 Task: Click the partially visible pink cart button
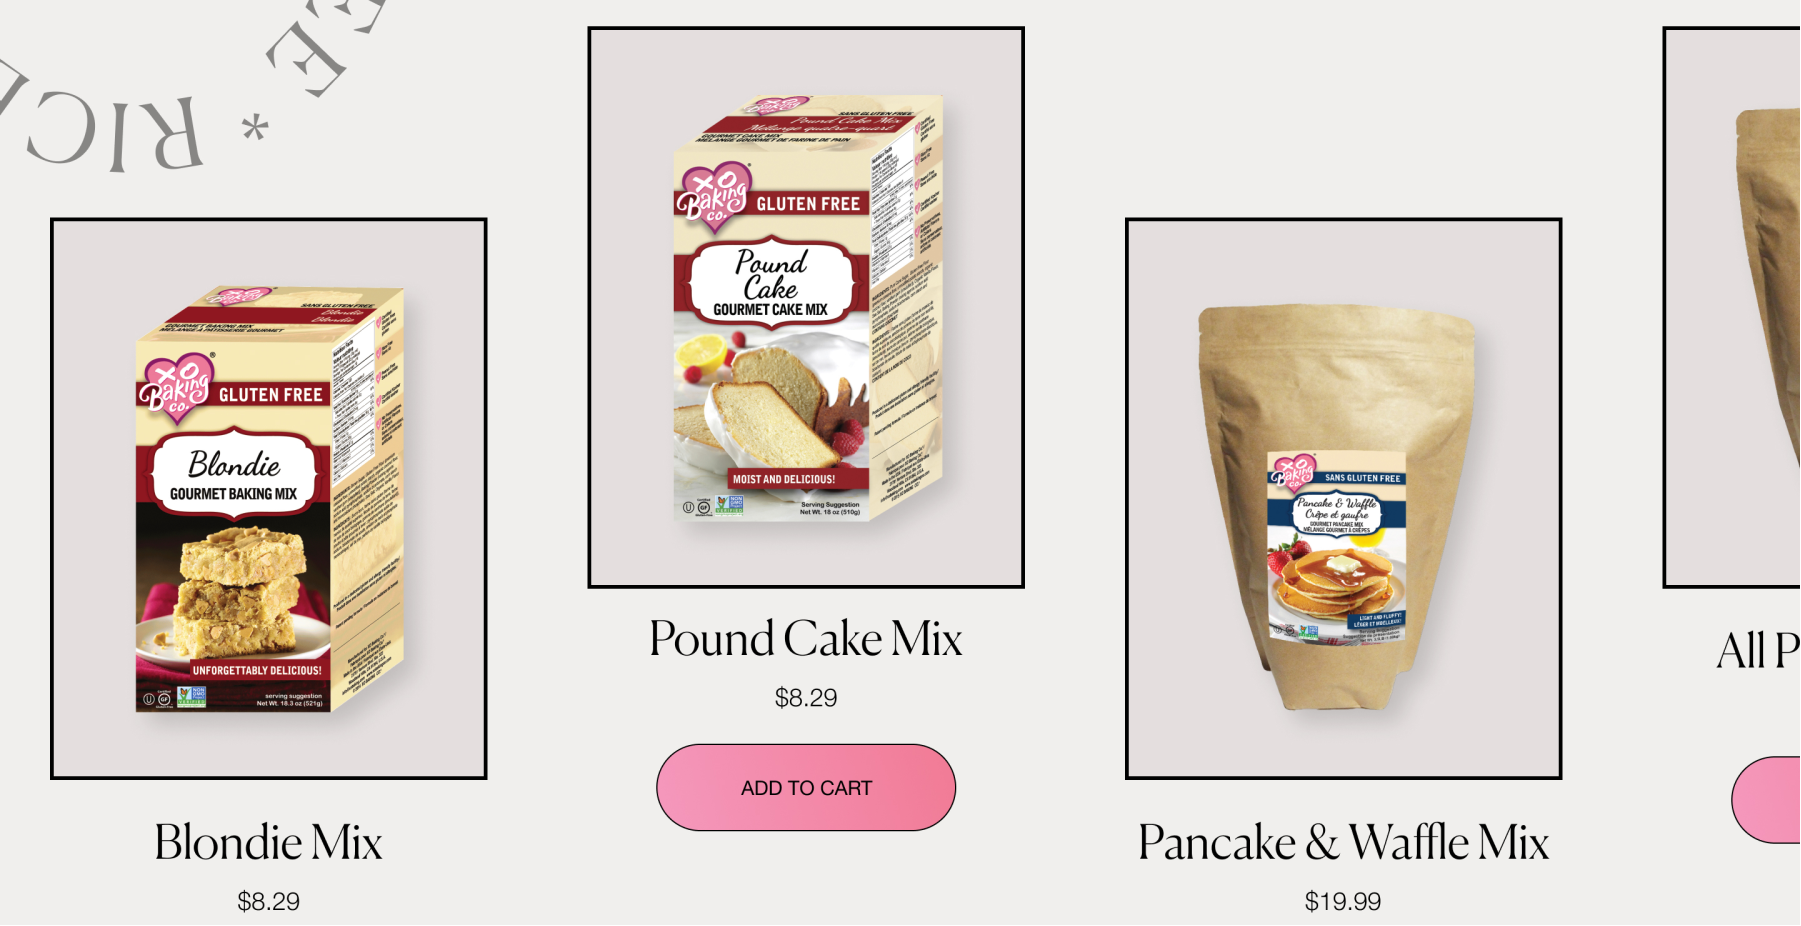1766,800
